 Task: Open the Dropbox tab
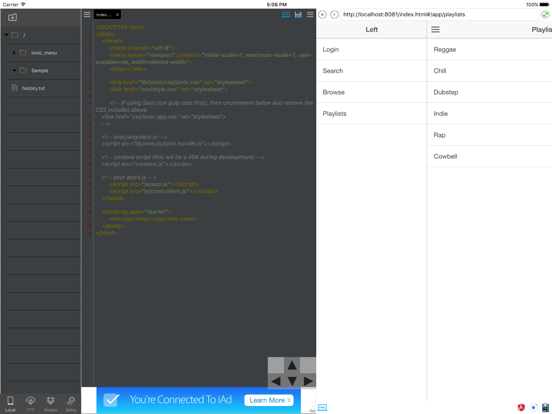[x=51, y=404]
